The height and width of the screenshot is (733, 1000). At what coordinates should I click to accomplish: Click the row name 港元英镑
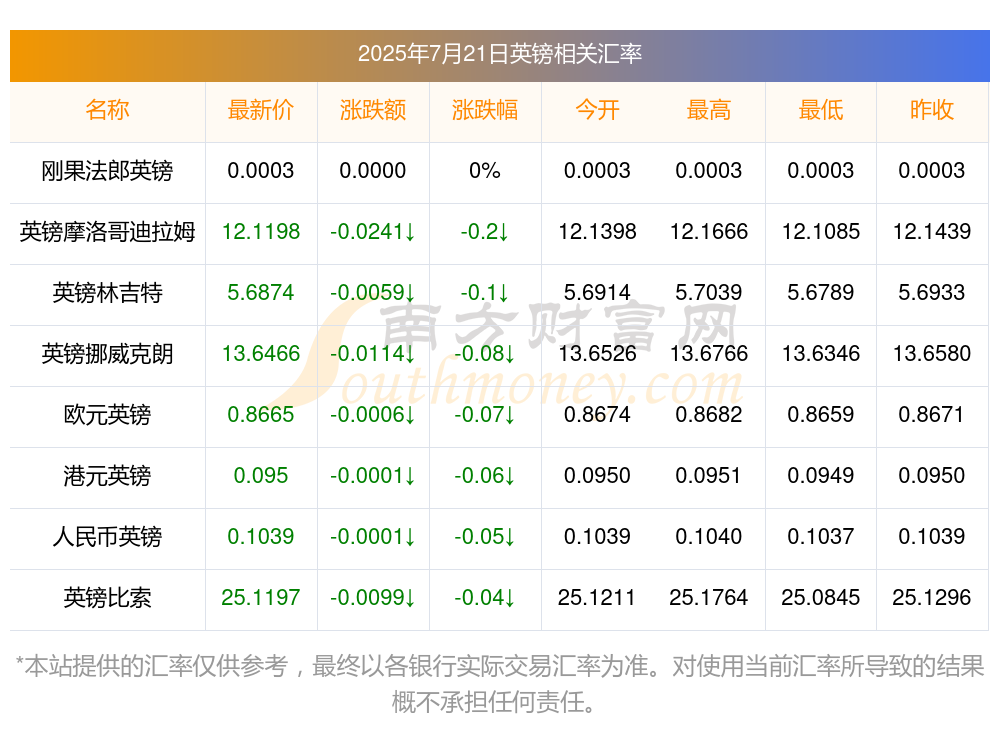(107, 476)
